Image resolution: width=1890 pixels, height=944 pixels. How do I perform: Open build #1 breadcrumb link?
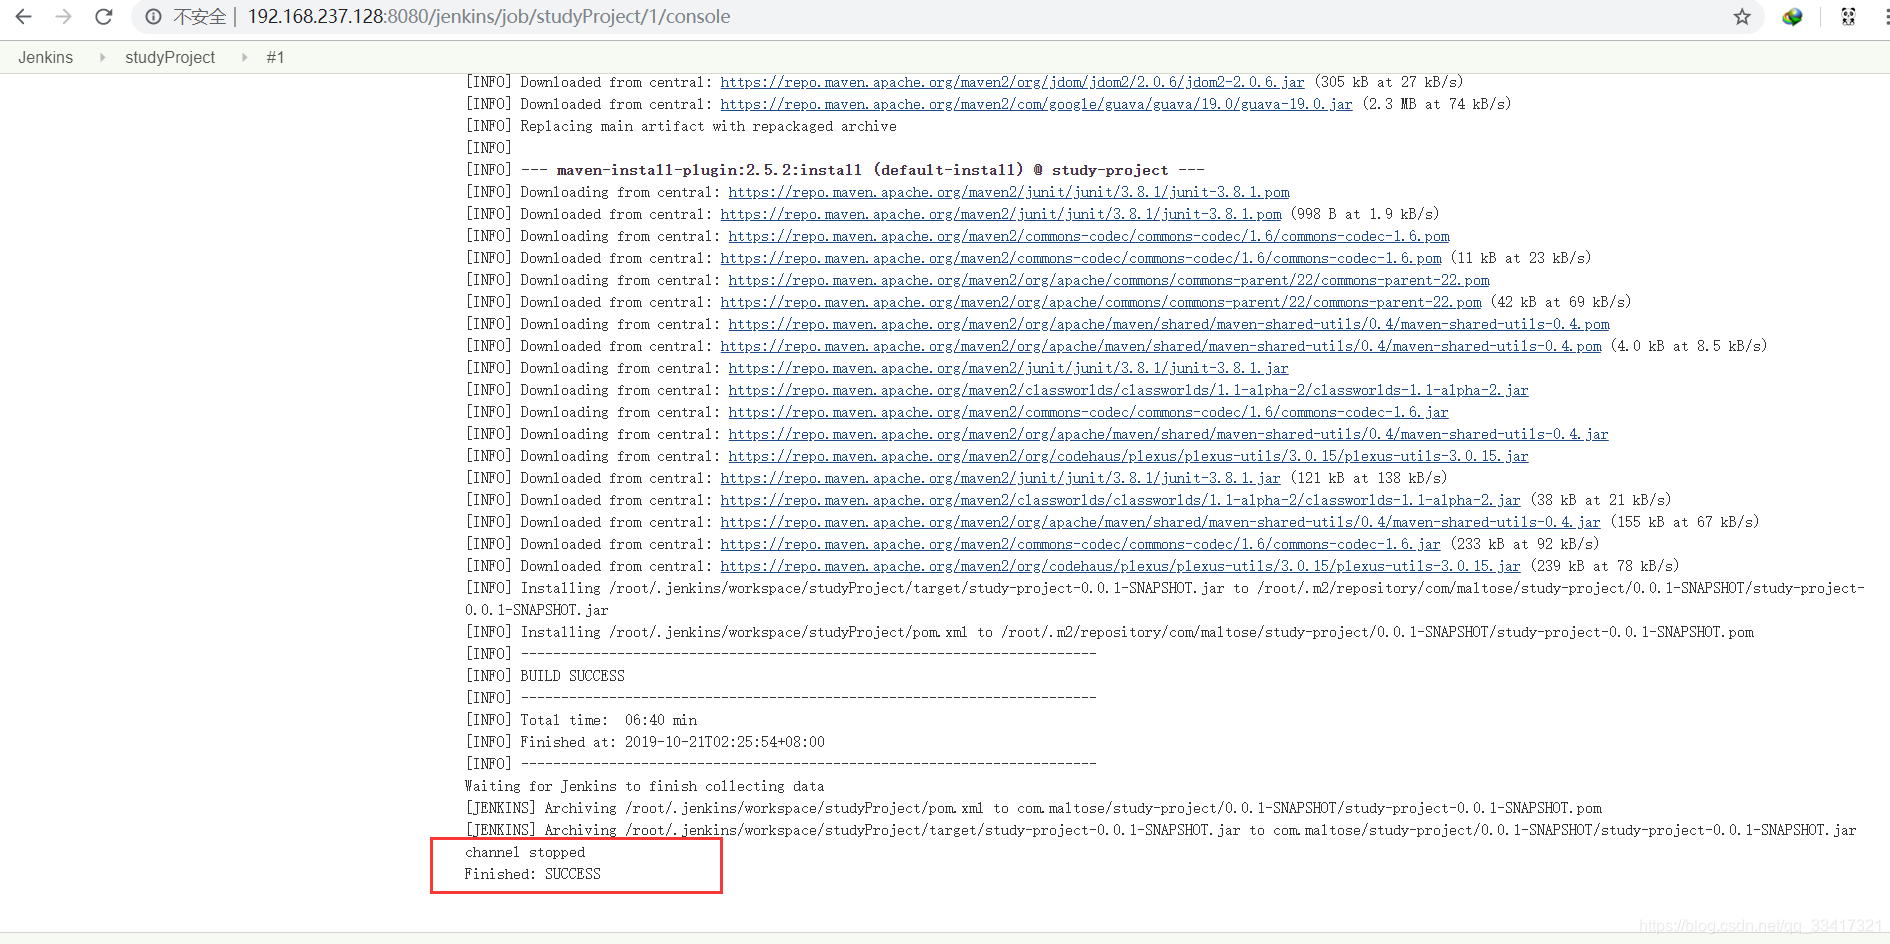click(x=276, y=58)
